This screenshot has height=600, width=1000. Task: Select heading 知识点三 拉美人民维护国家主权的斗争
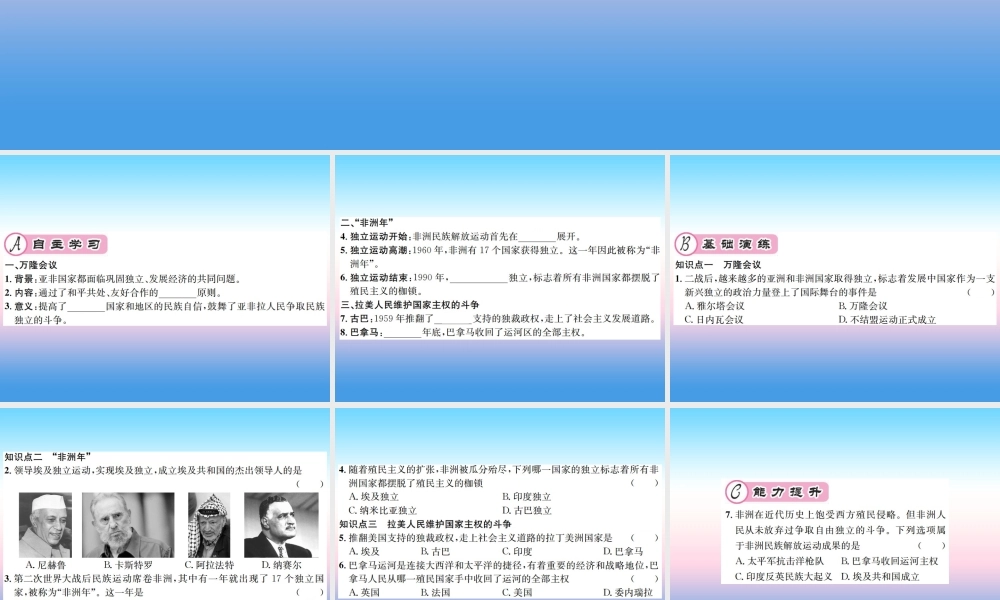point(425,524)
